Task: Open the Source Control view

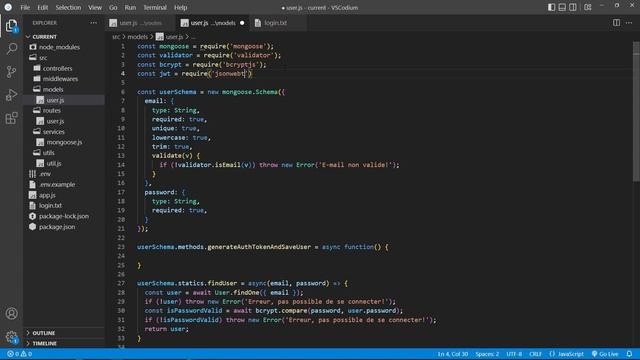Action: [x=11, y=72]
